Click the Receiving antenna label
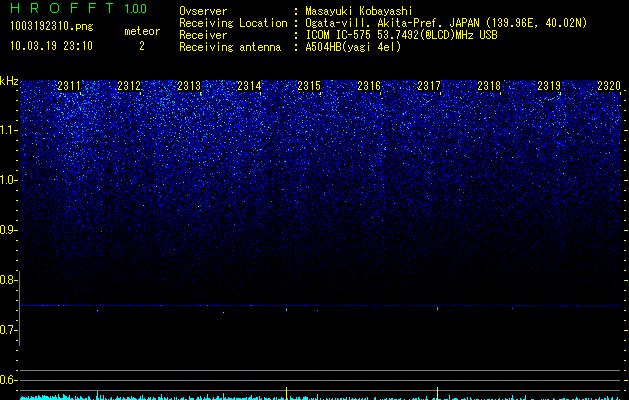 [x=230, y=47]
